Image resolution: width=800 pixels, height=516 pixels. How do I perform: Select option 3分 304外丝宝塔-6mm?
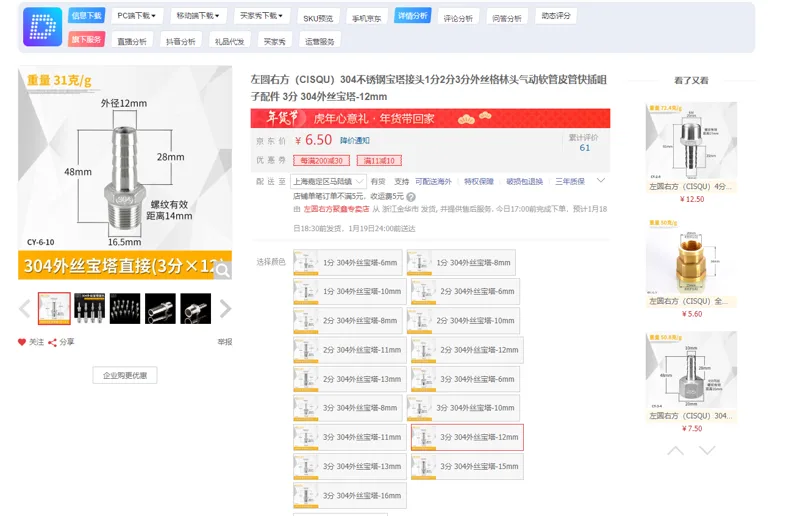(465, 379)
